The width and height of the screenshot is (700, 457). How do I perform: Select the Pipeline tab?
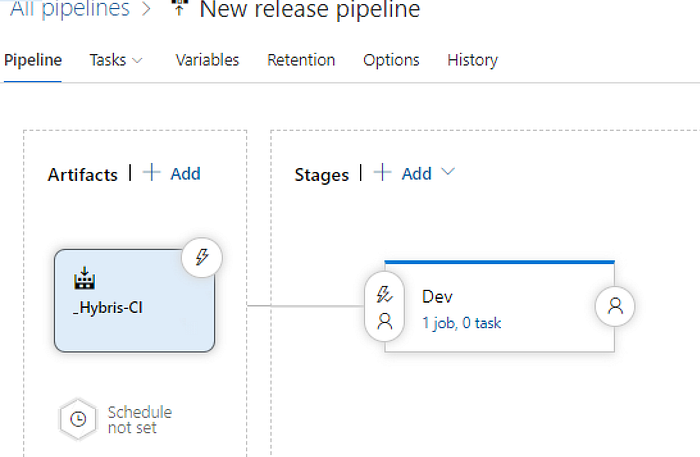(x=33, y=60)
